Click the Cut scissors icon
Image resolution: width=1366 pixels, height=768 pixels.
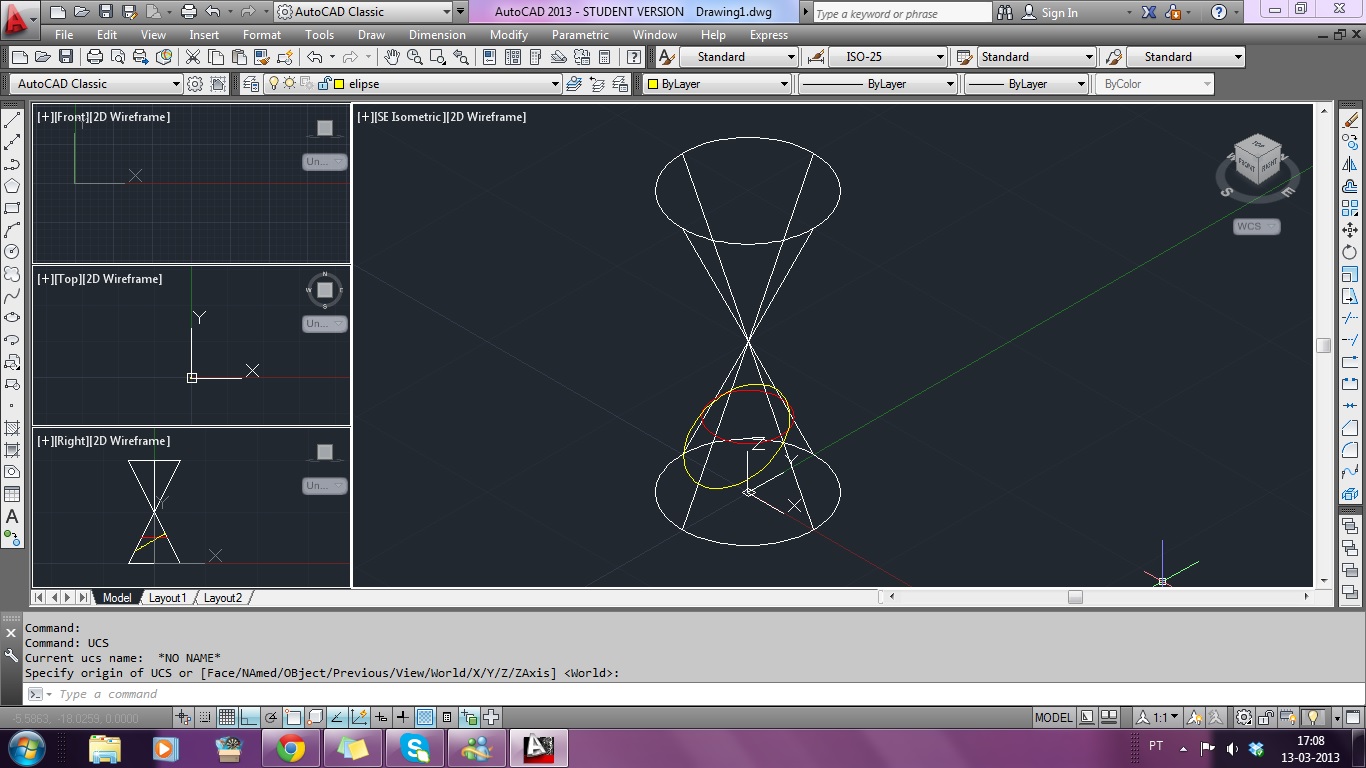(x=192, y=57)
